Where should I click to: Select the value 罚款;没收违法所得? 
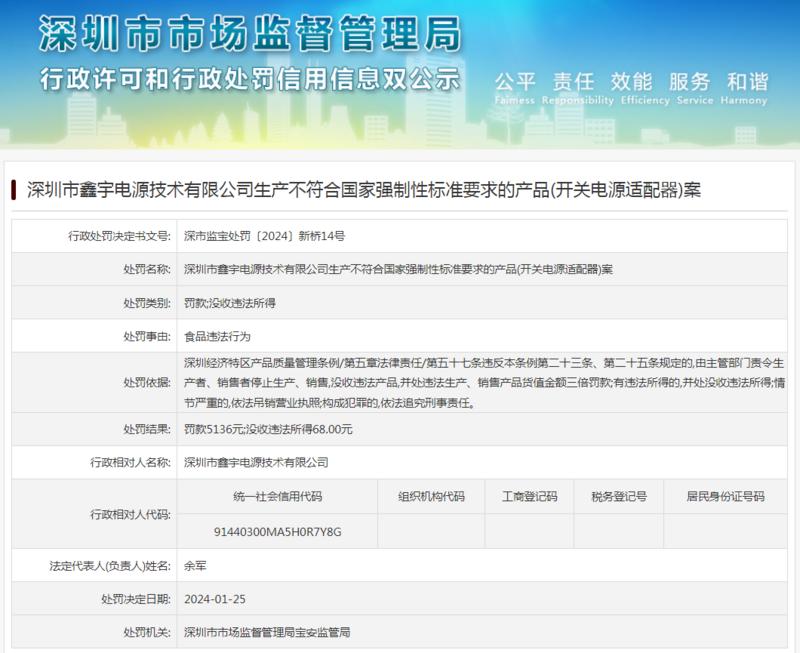point(230,303)
